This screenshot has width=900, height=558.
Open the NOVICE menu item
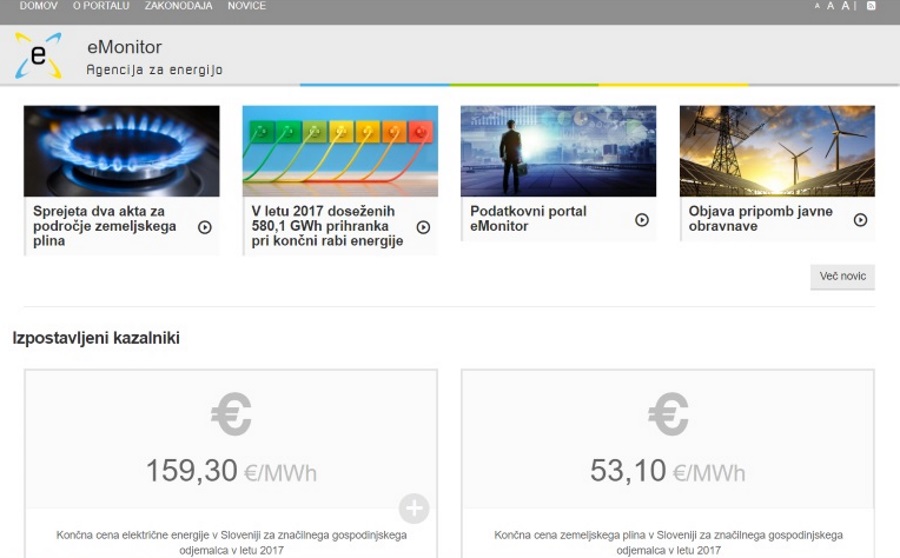(x=247, y=6)
